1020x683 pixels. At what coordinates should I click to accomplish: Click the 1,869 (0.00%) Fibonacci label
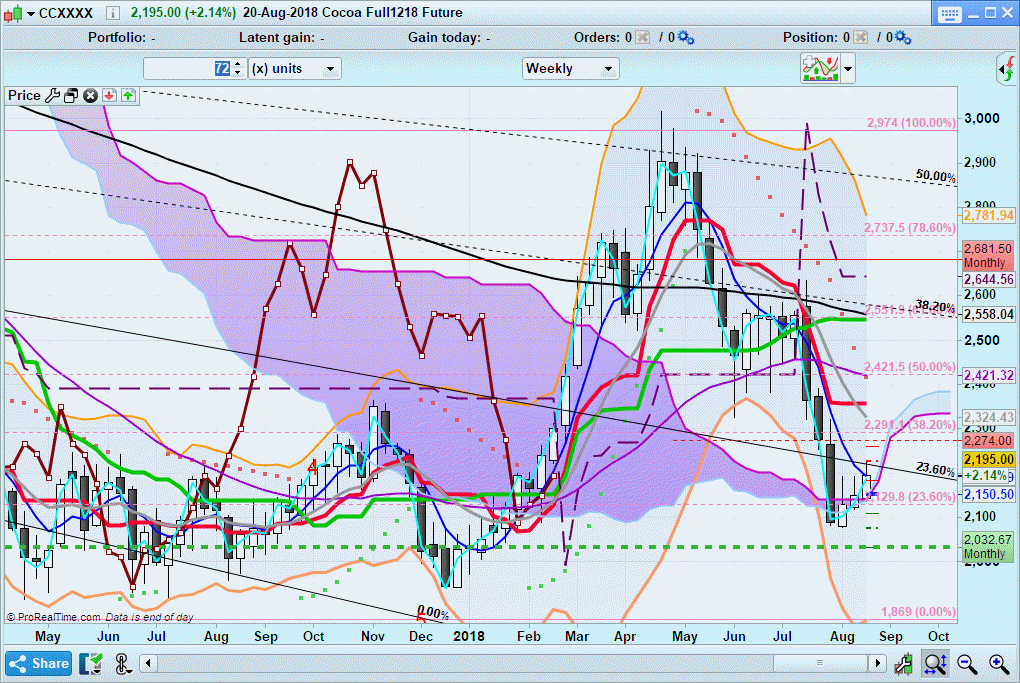(918, 611)
